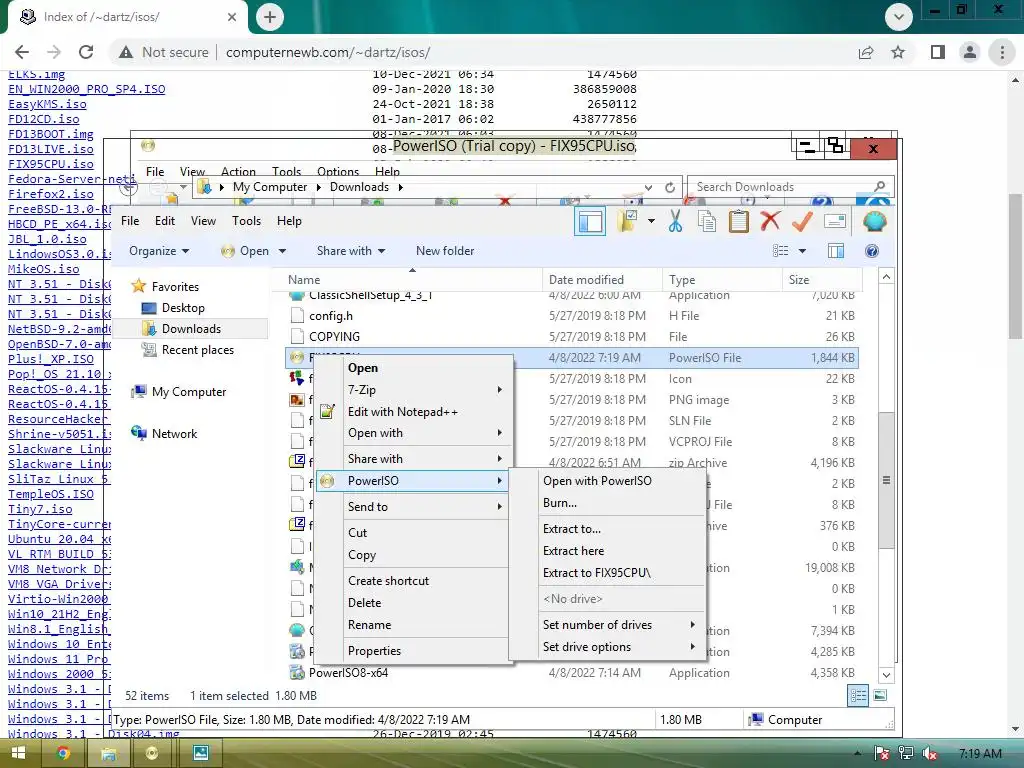1024x768 pixels.
Task: Click the Help question mark icon
Action: (x=871, y=251)
